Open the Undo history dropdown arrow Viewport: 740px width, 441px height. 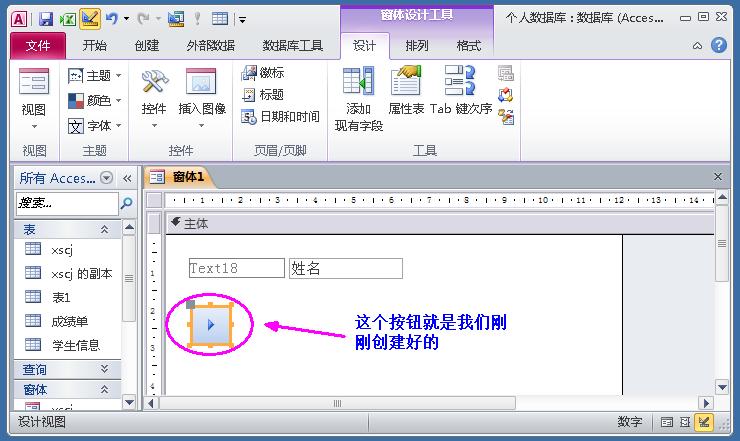[x=126, y=19]
